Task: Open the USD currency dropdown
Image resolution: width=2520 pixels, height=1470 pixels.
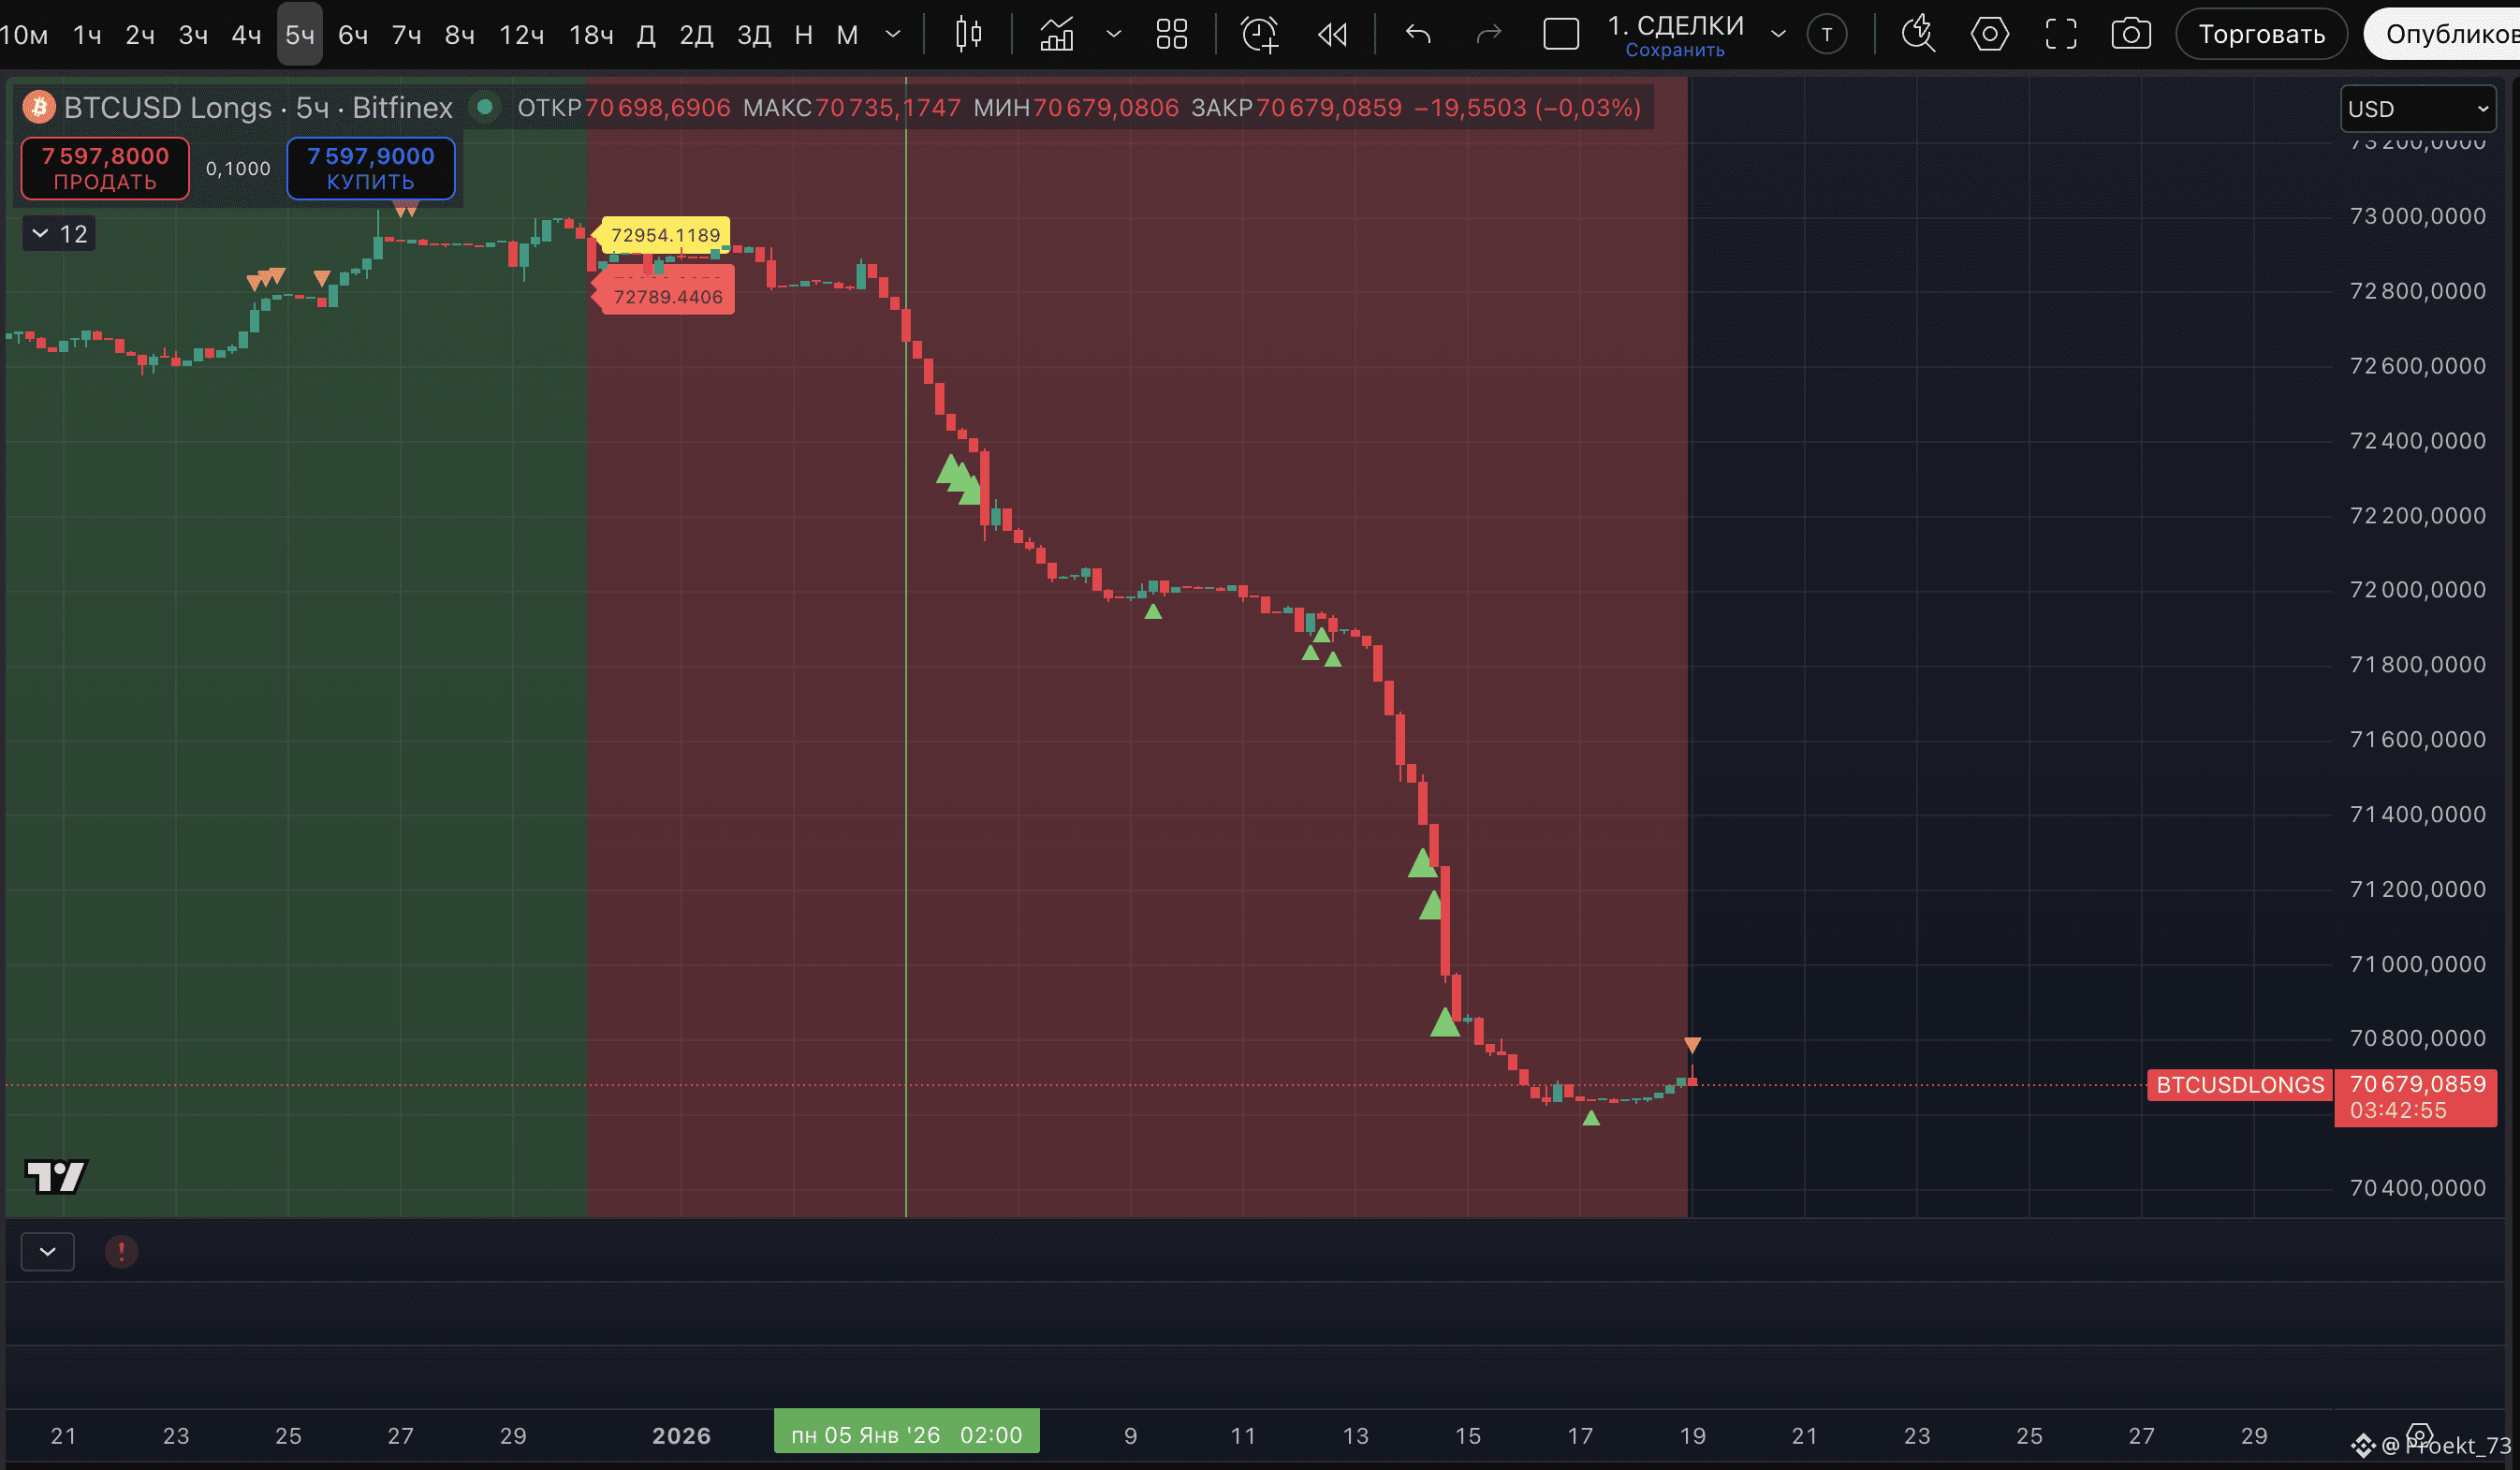Action: point(2417,108)
